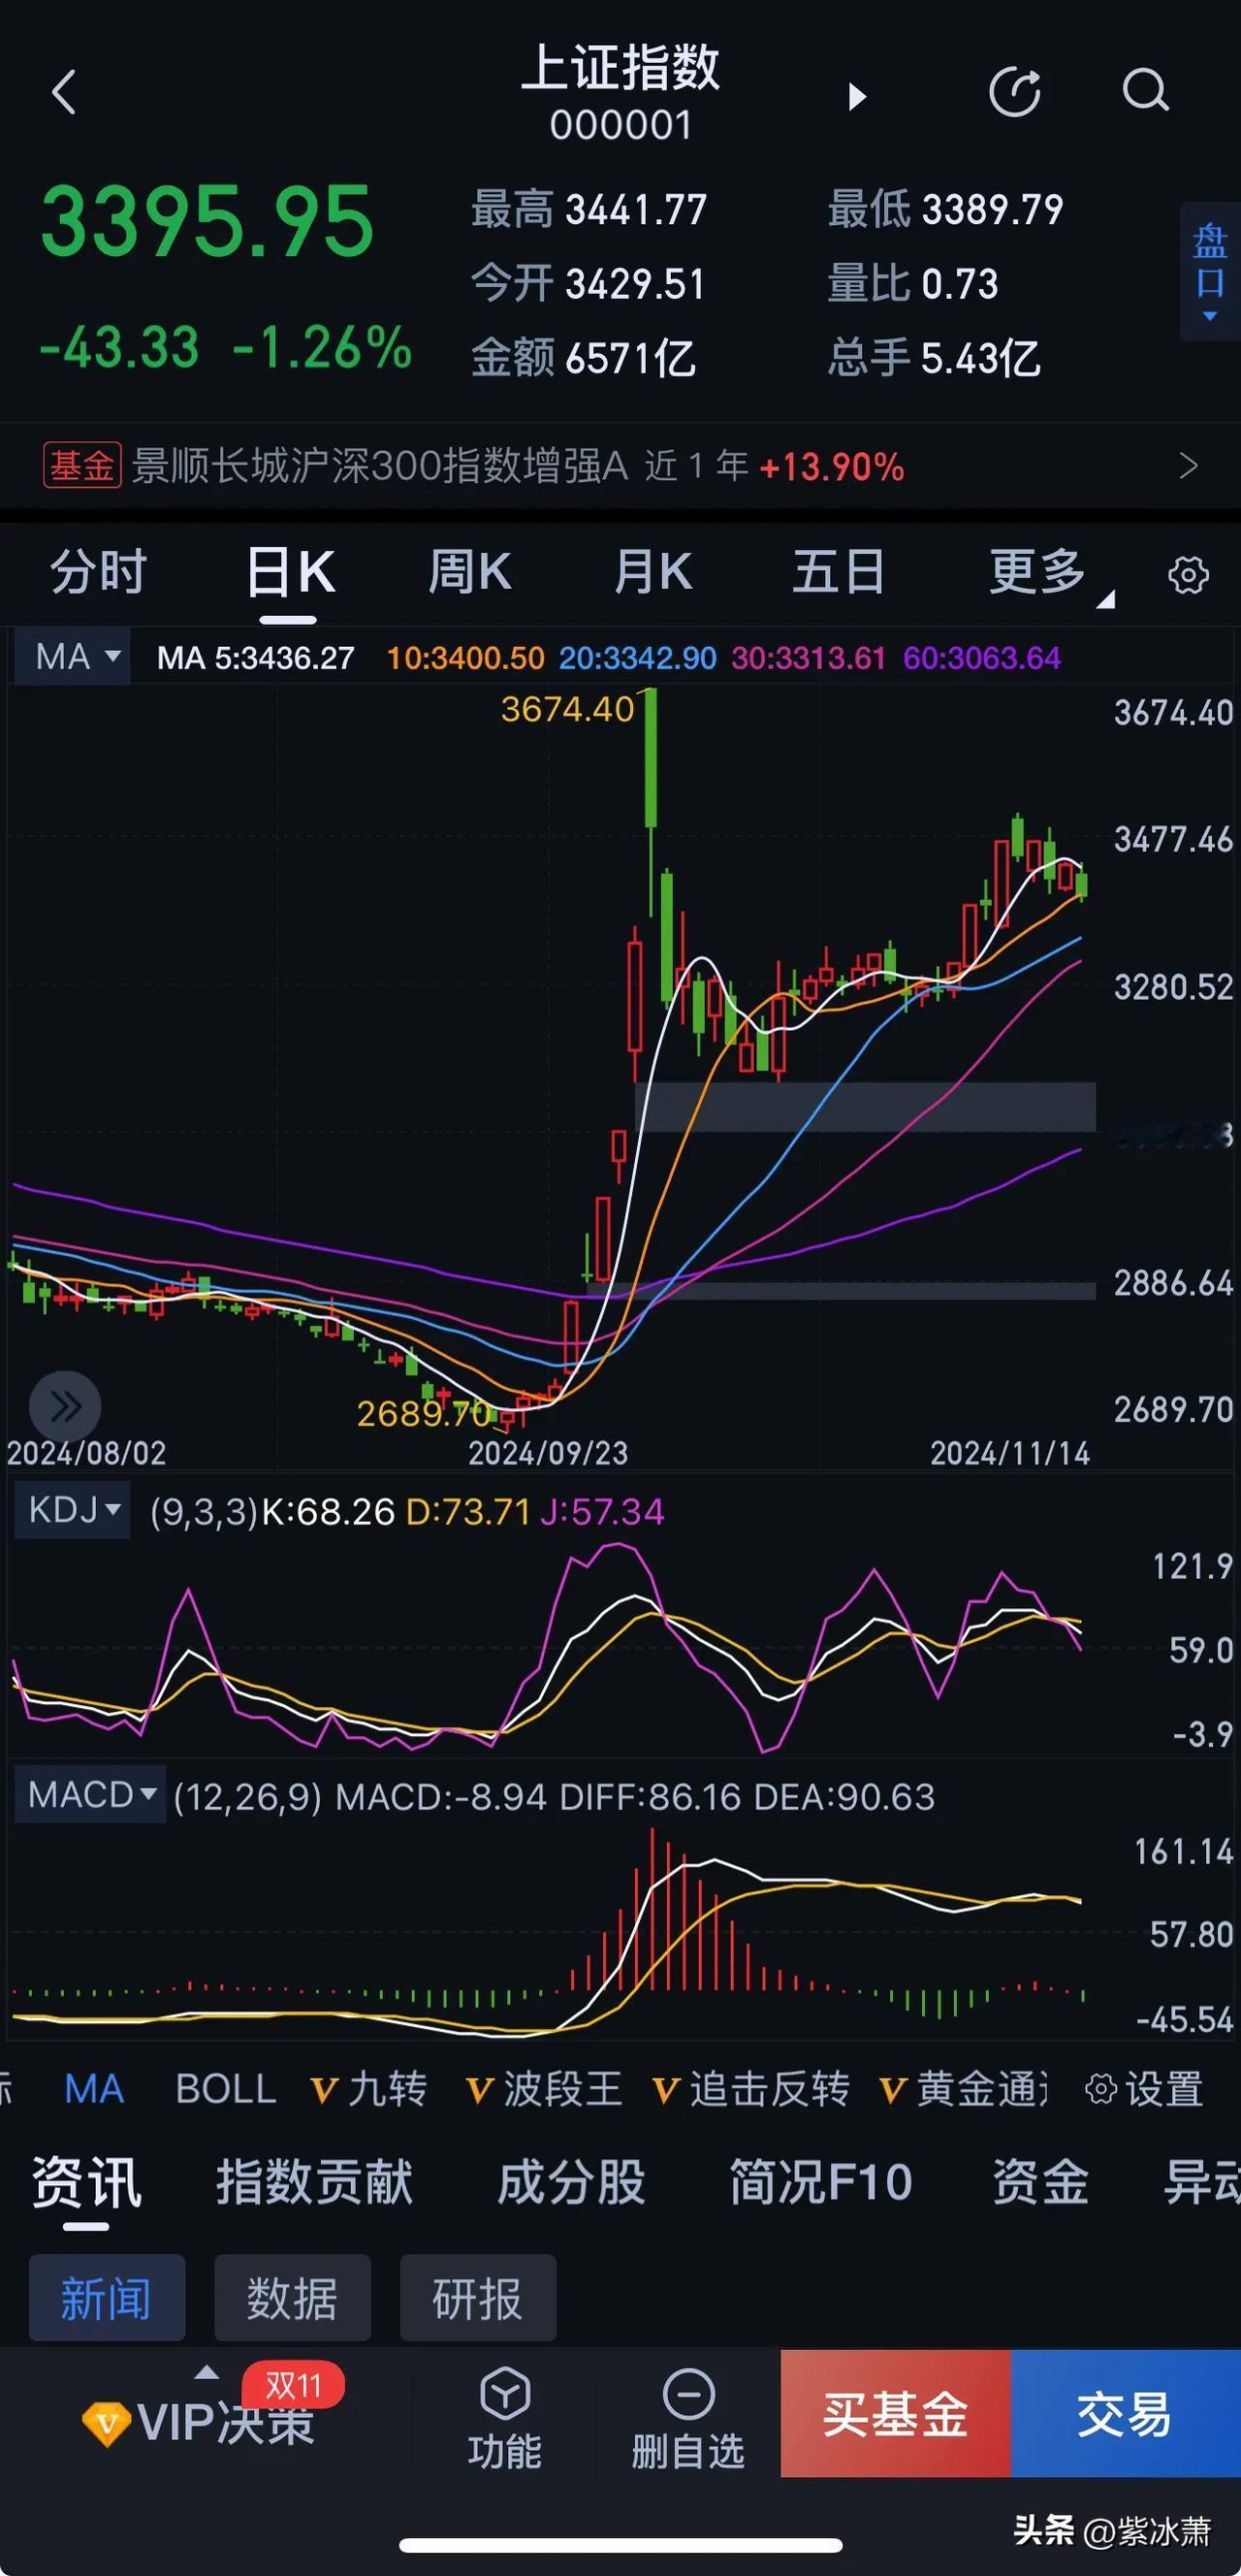Tap stock code 000001 title
The height and width of the screenshot is (2576, 1241).
[620, 126]
